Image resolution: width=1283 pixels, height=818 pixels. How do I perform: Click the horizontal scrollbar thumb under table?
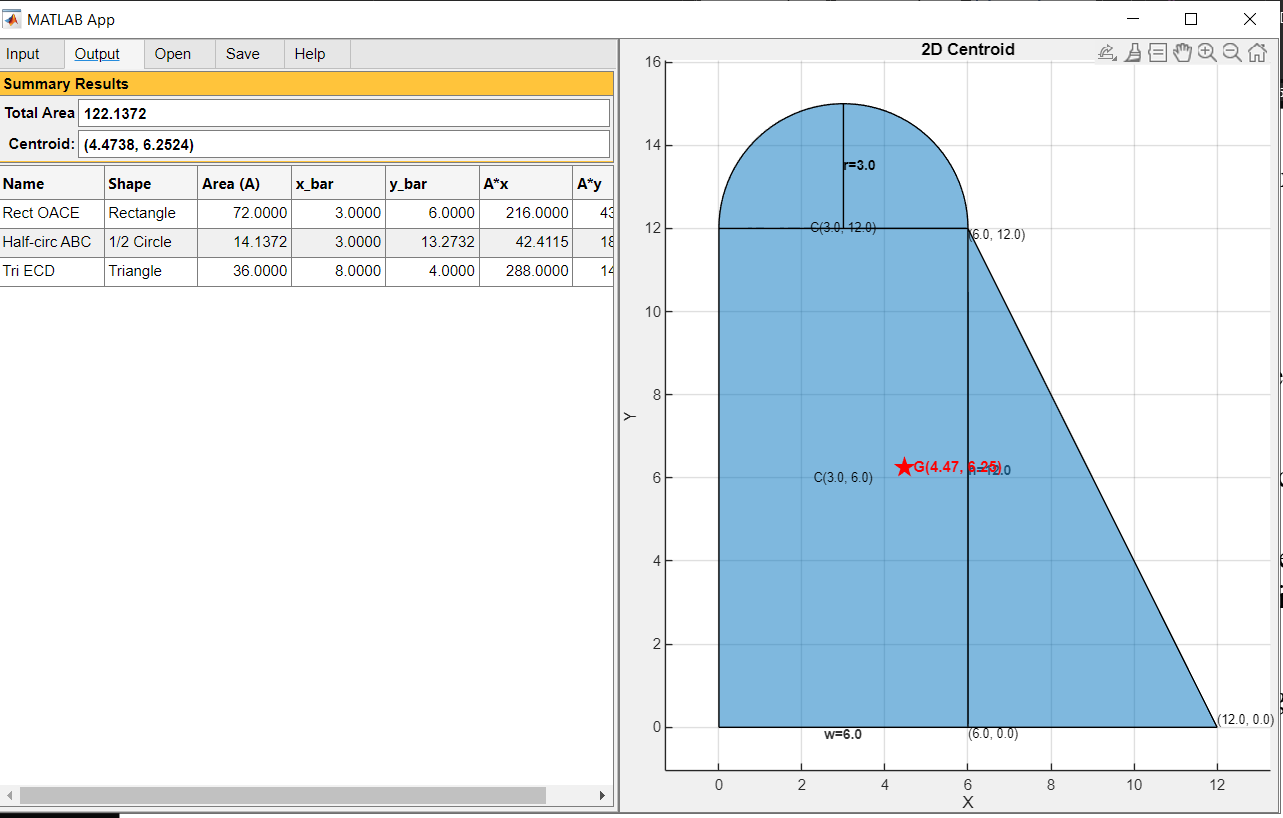283,796
